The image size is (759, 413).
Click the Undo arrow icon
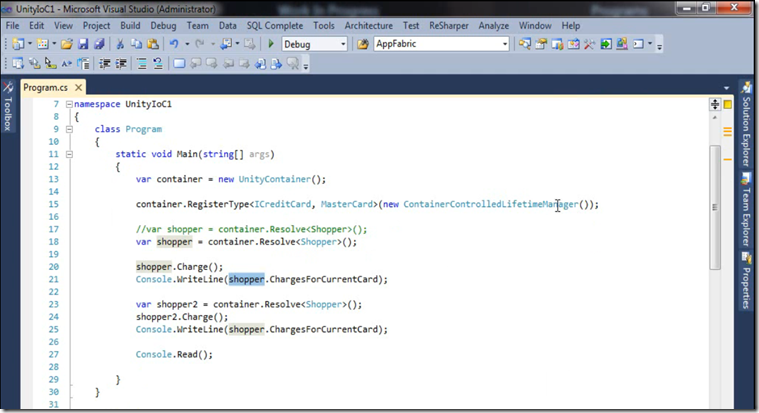pyautogui.click(x=174, y=44)
